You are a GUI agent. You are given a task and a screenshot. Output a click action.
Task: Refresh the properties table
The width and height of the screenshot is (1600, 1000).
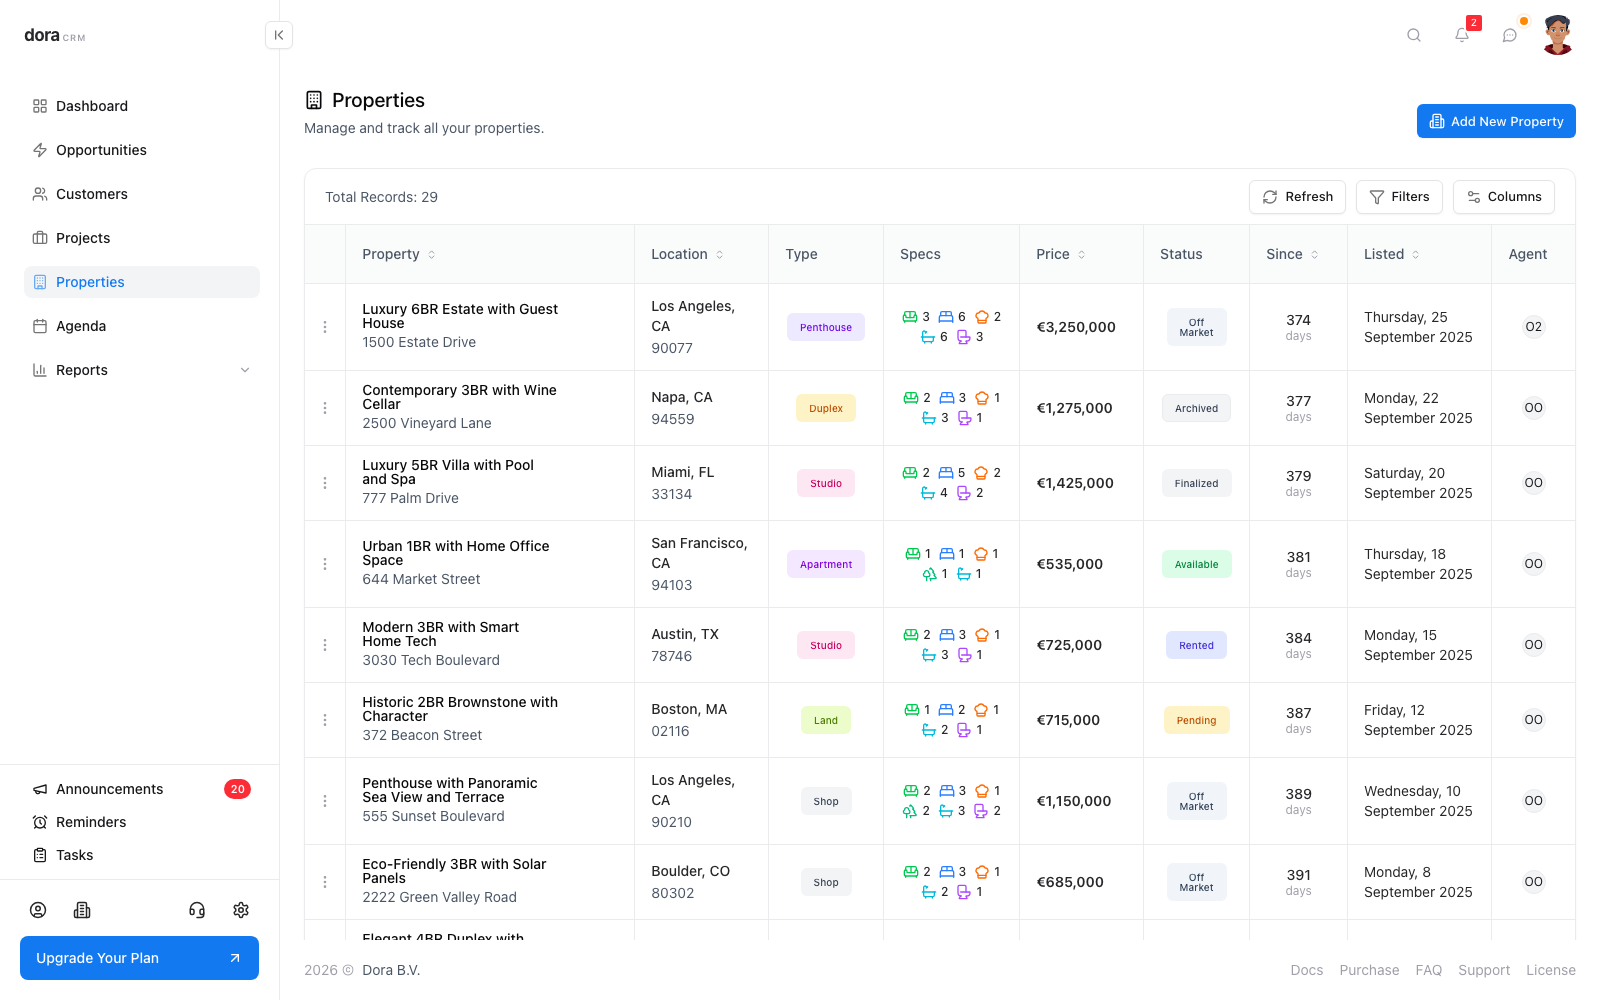coord(1297,197)
